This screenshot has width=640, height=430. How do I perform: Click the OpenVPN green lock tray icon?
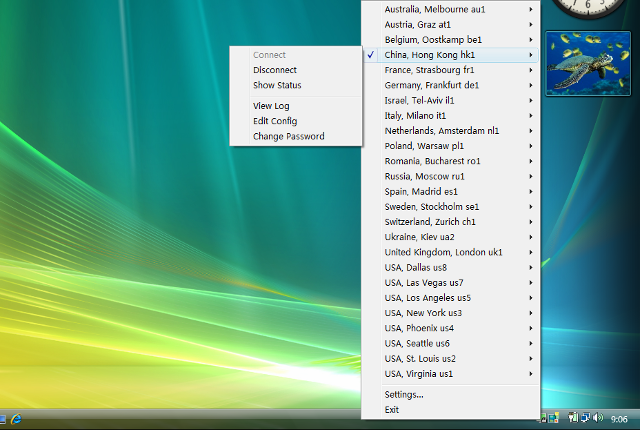(543, 418)
